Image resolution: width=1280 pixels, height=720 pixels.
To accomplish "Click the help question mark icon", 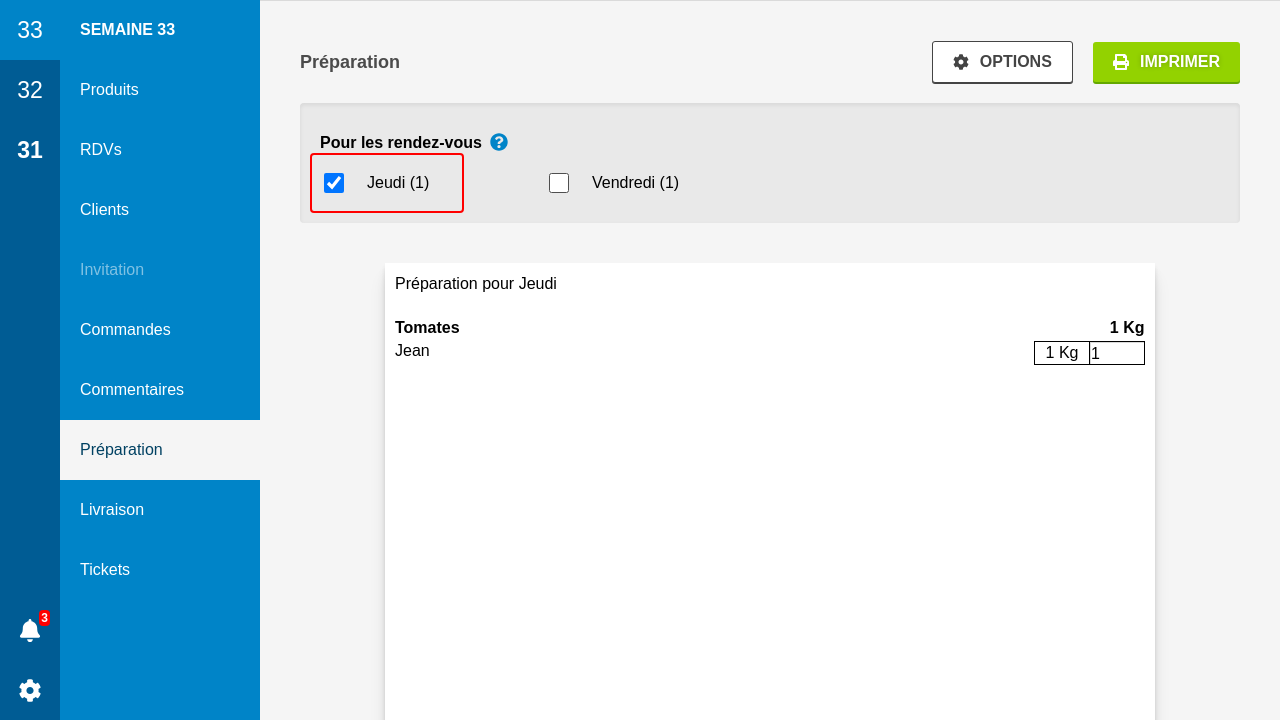I will [499, 142].
